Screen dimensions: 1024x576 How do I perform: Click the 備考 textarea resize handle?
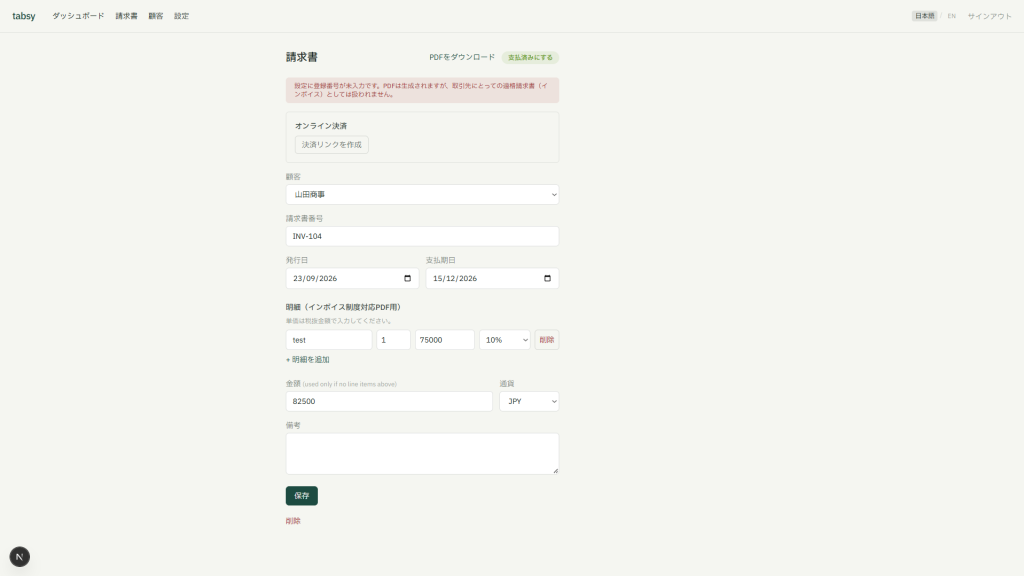click(x=555, y=470)
